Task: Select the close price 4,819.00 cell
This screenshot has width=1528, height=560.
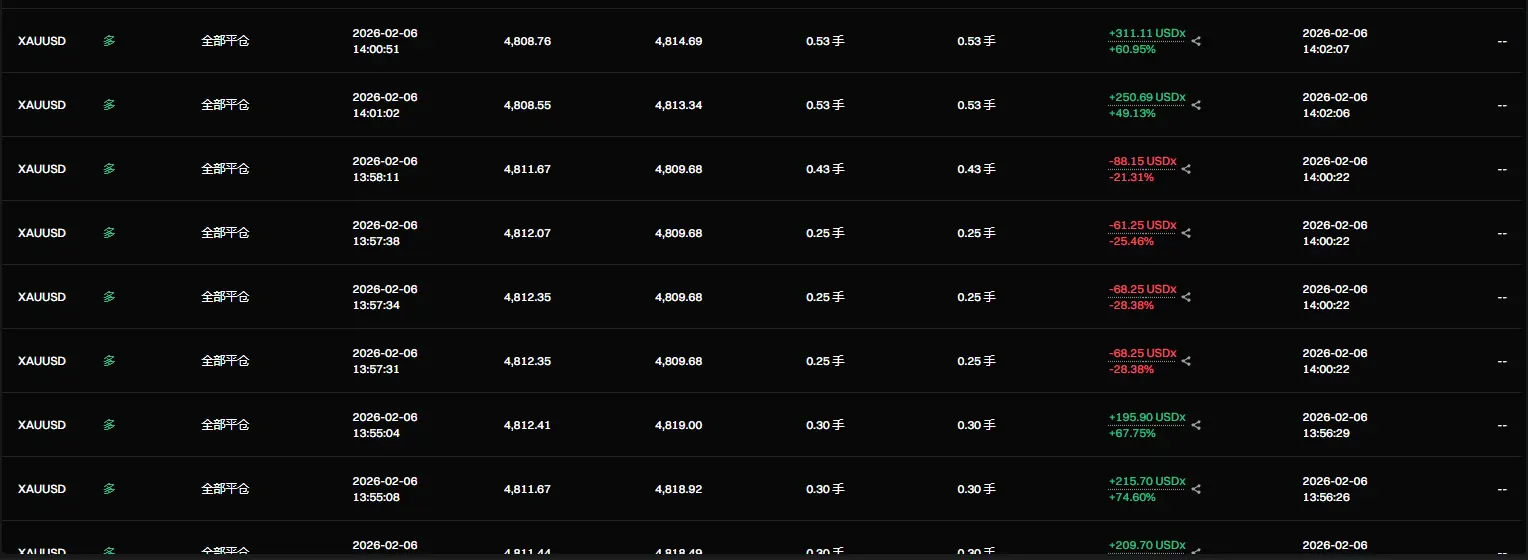Action: click(x=679, y=425)
